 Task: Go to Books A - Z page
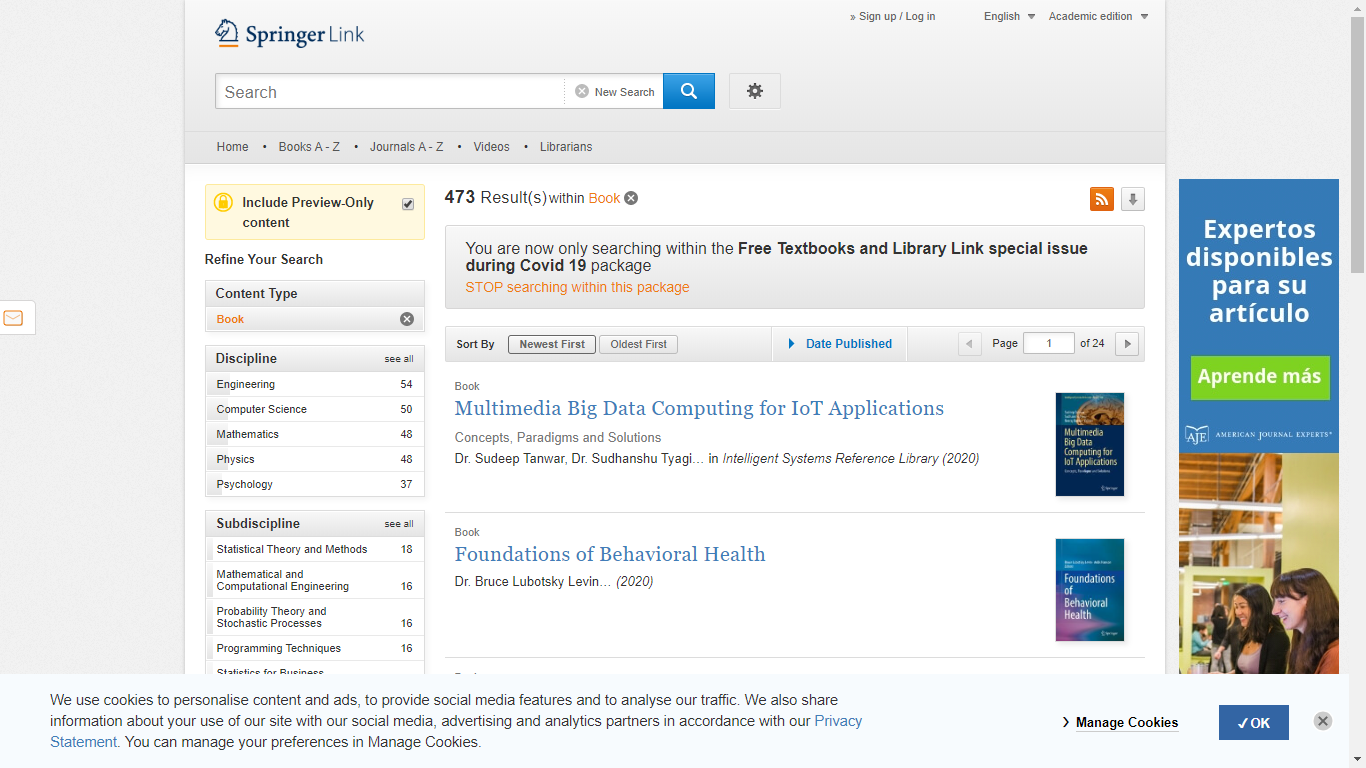point(309,147)
